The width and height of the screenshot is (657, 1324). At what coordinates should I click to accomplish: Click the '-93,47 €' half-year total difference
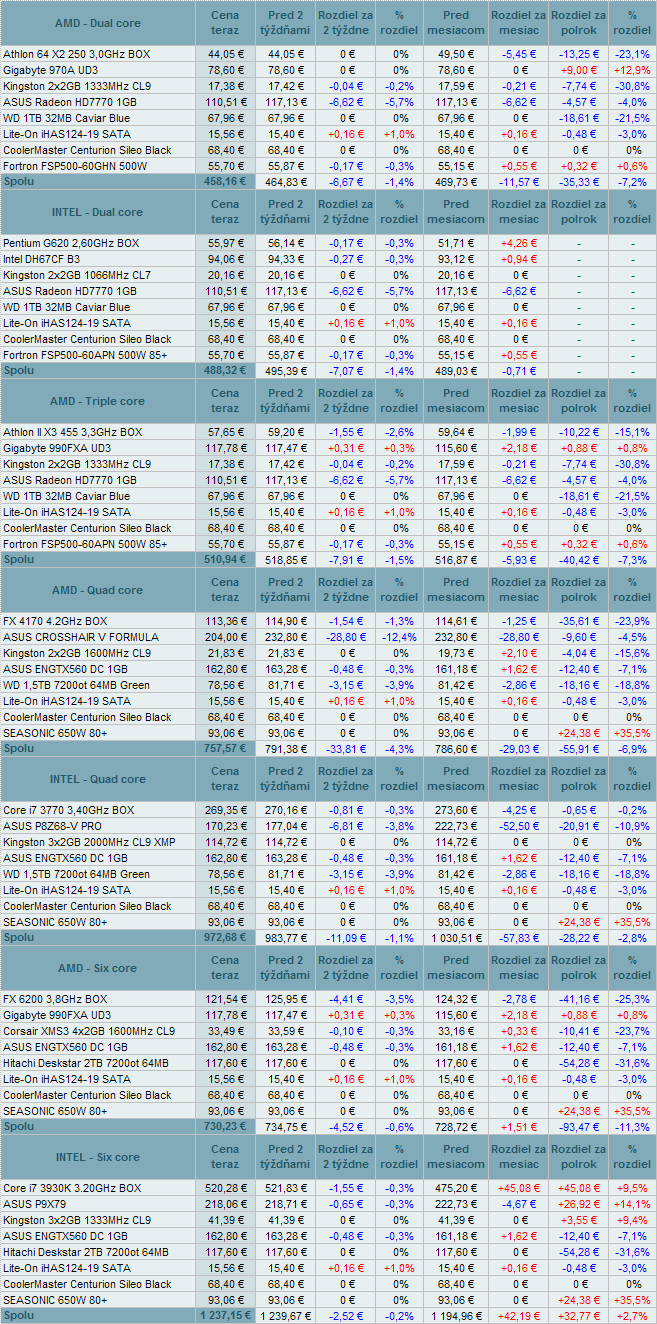(579, 1126)
